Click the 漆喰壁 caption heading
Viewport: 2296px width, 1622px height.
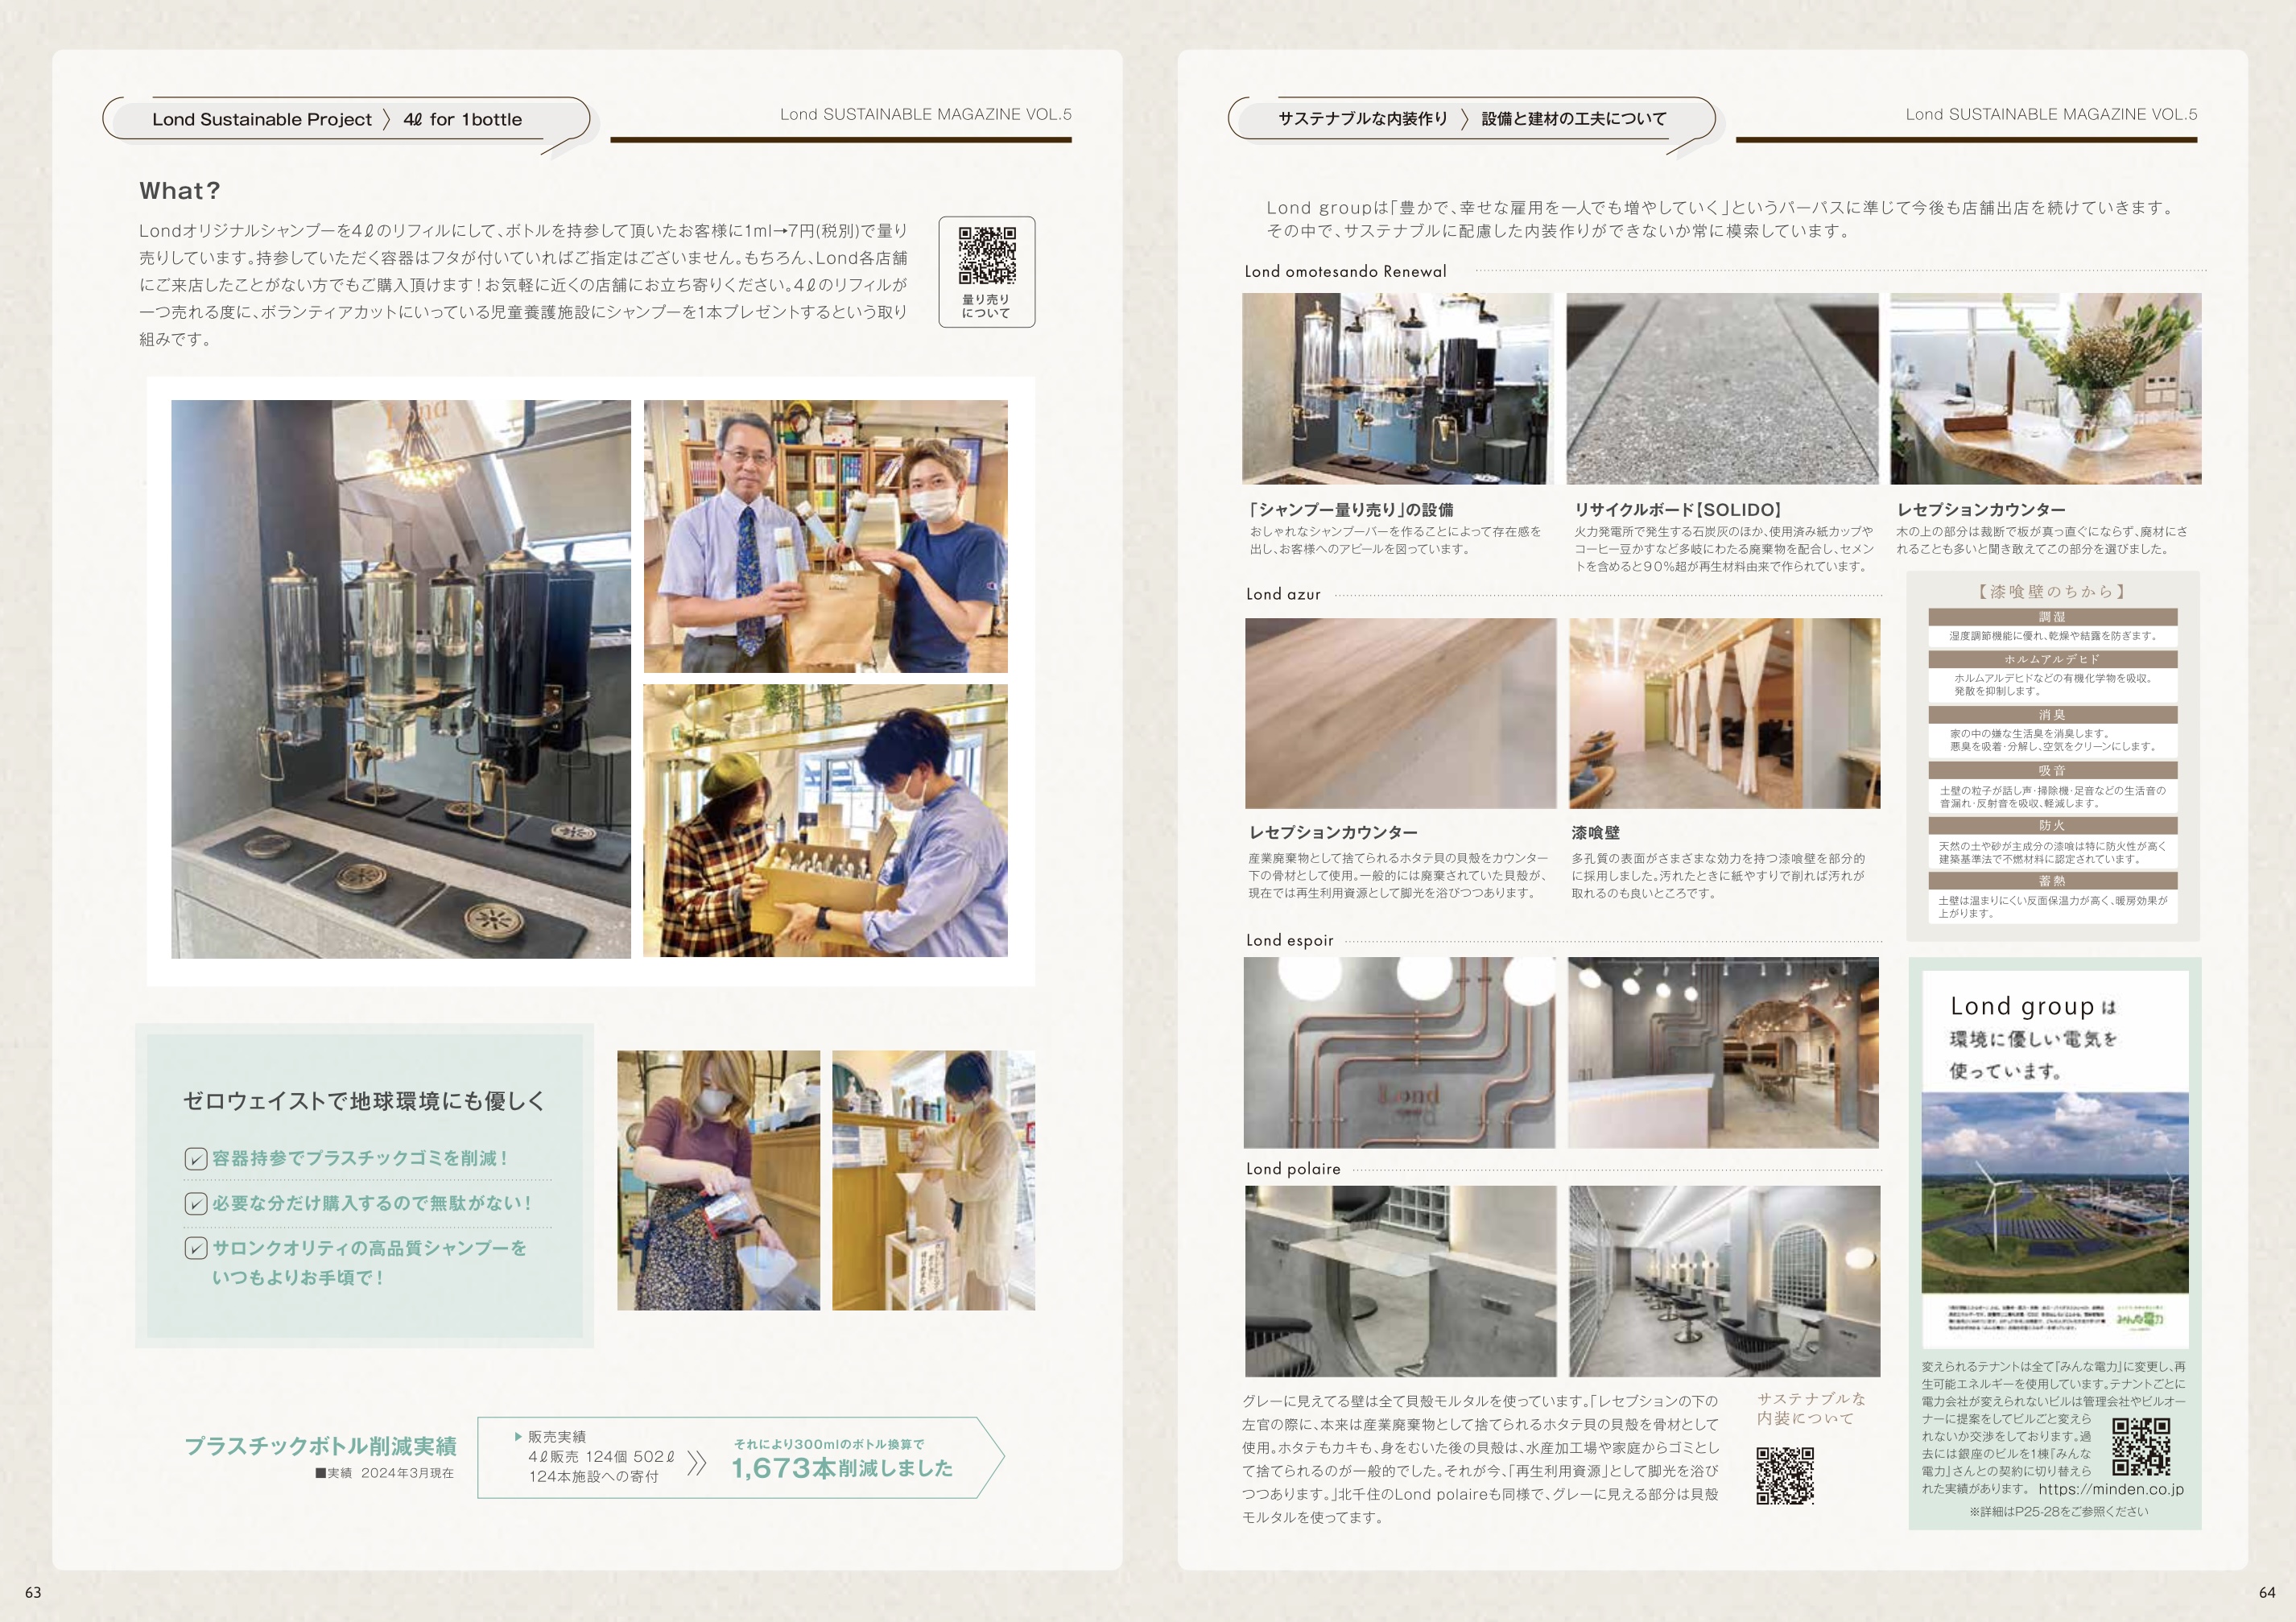tap(1595, 833)
